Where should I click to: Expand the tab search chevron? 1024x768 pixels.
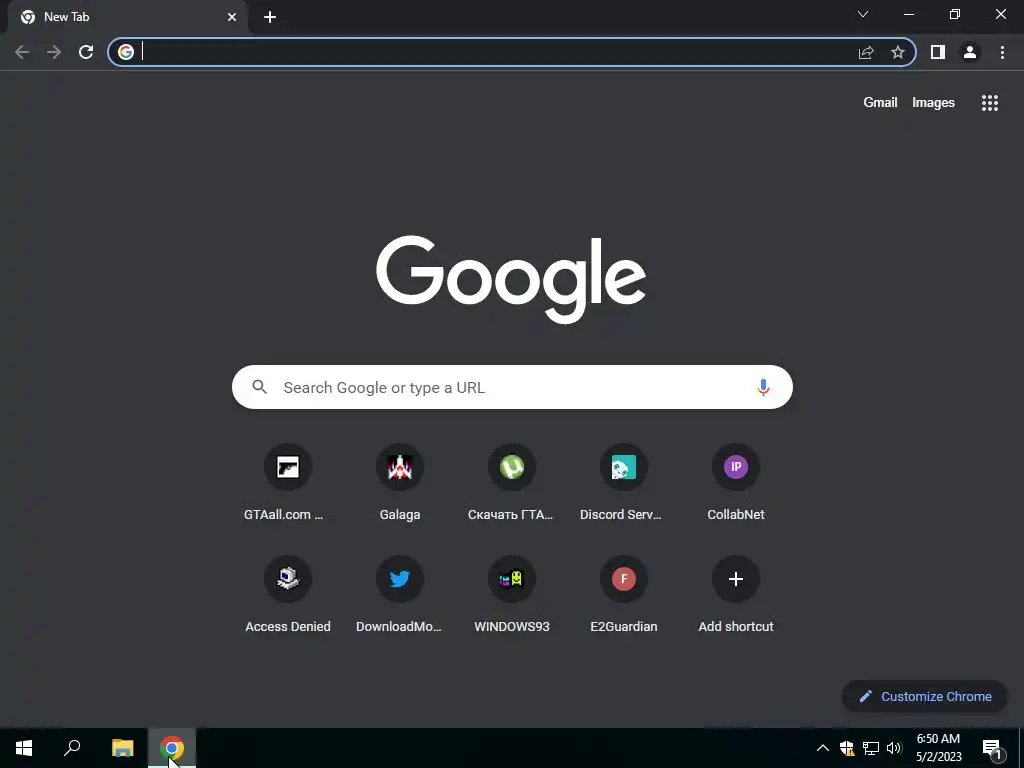point(863,14)
